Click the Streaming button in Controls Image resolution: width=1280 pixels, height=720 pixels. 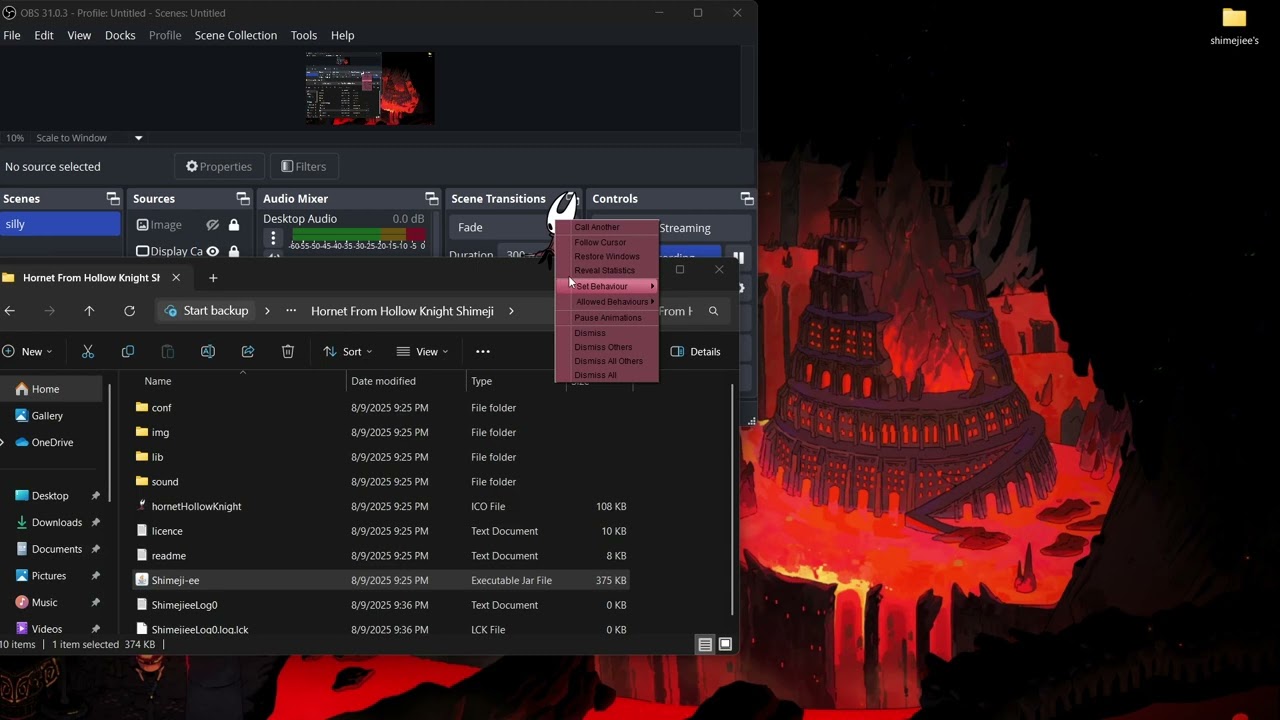[x=685, y=228]
